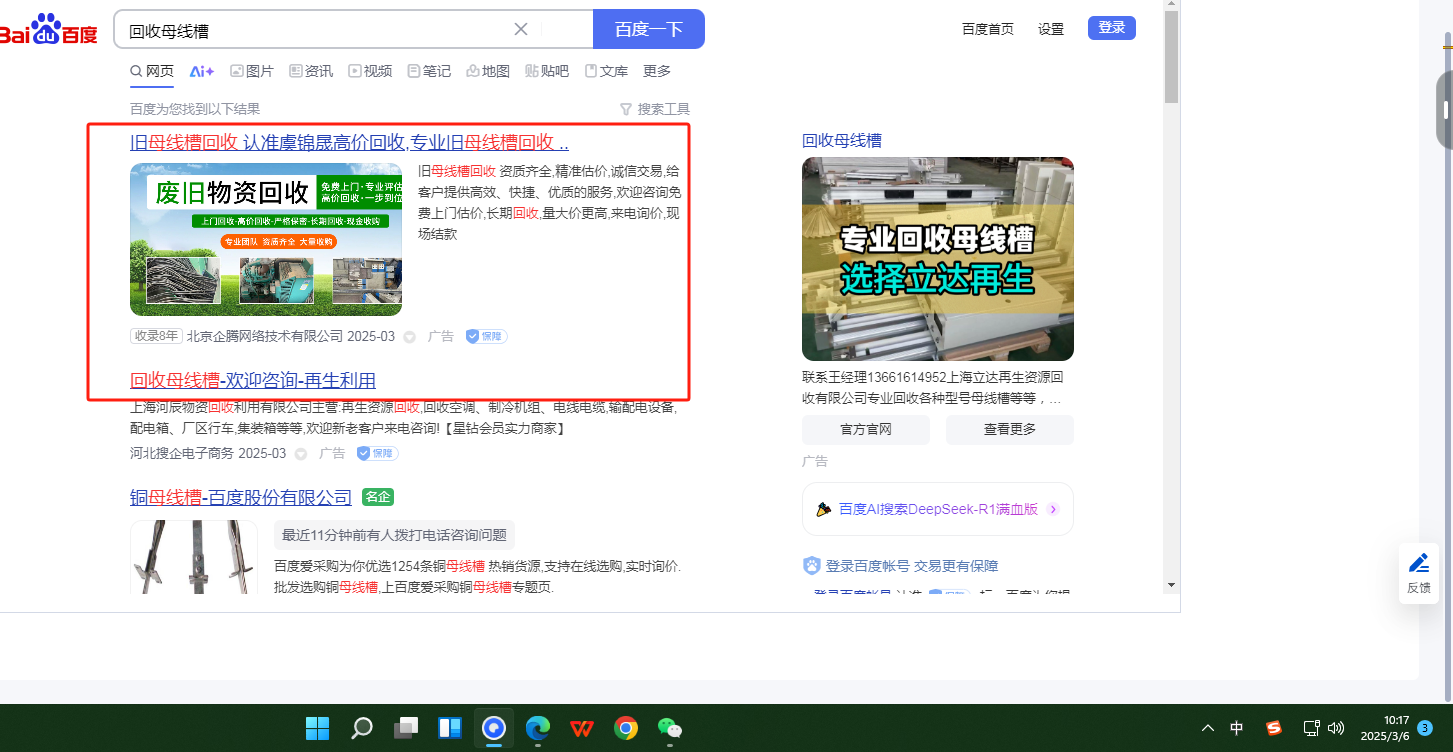
Task: Go to the 地图 tab
Action: click(x=488, y=71)
